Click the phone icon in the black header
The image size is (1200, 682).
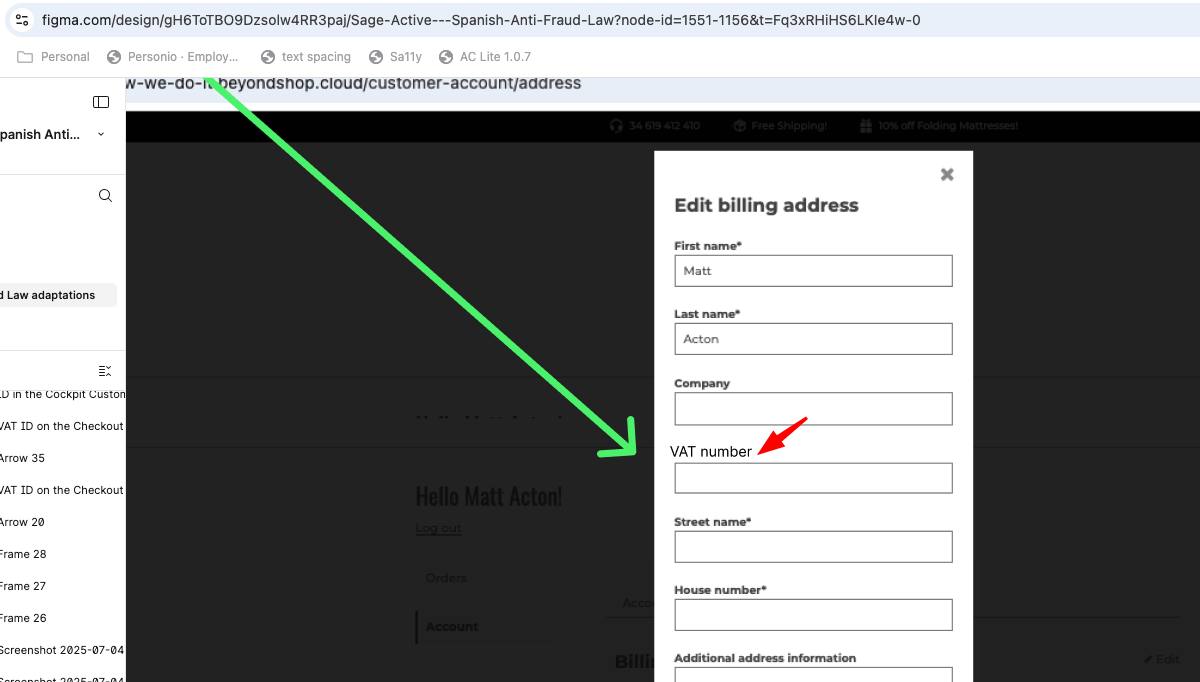click(616, 126)
